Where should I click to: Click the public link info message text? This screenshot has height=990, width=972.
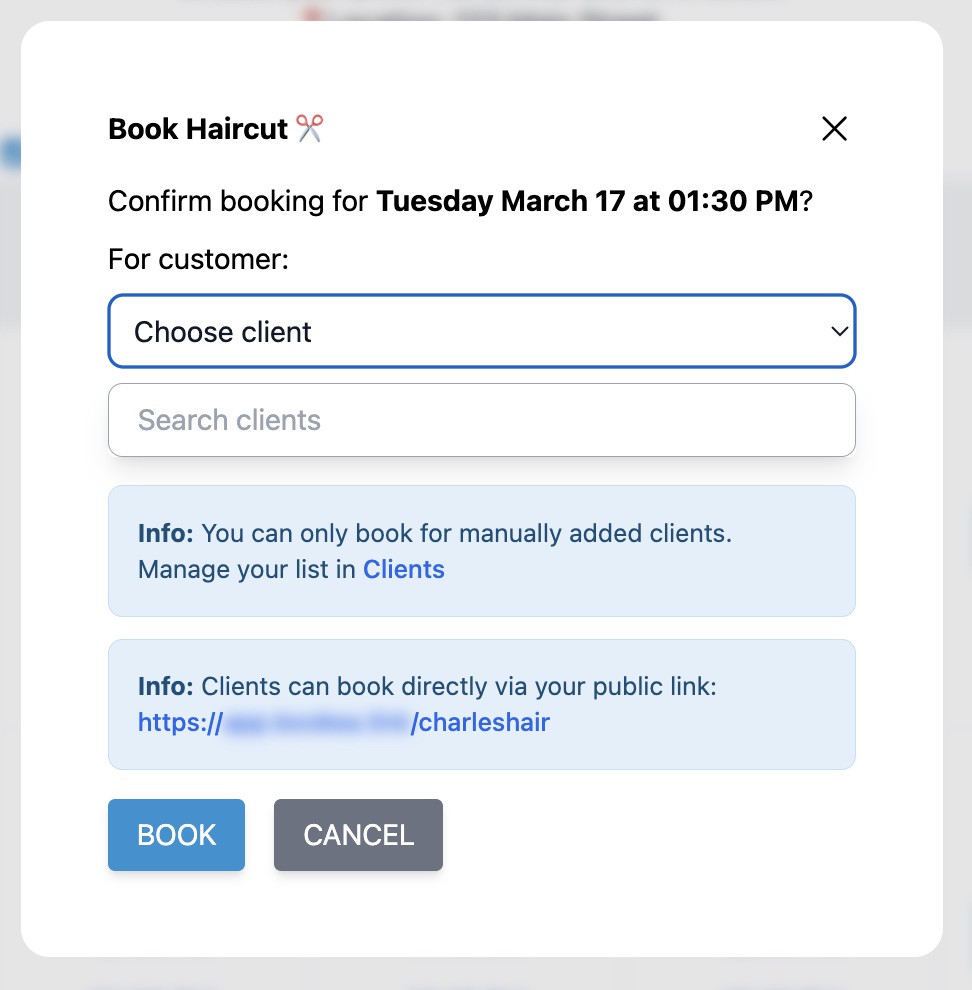point(459,687)
